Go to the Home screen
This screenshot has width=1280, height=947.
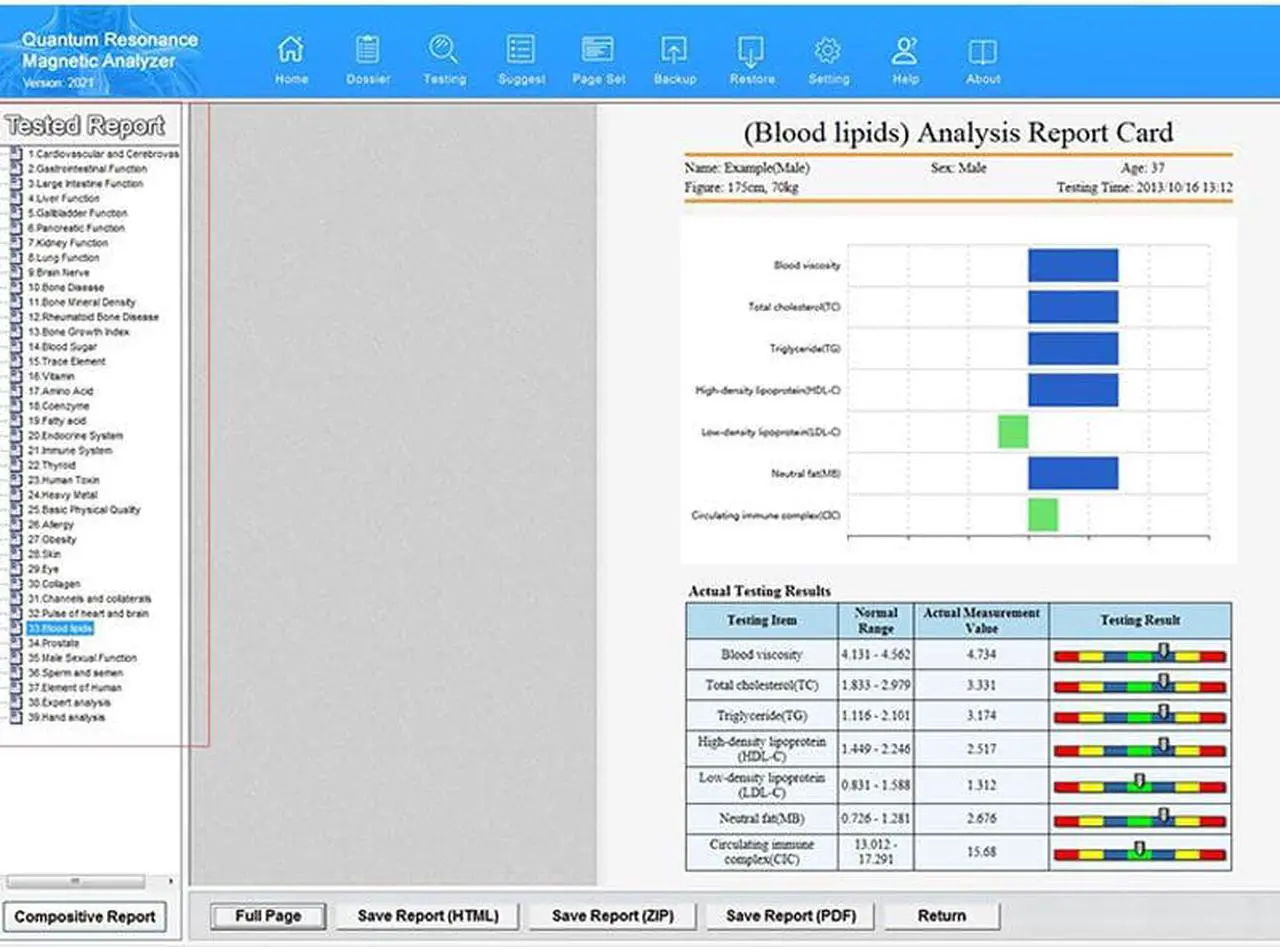290,58
